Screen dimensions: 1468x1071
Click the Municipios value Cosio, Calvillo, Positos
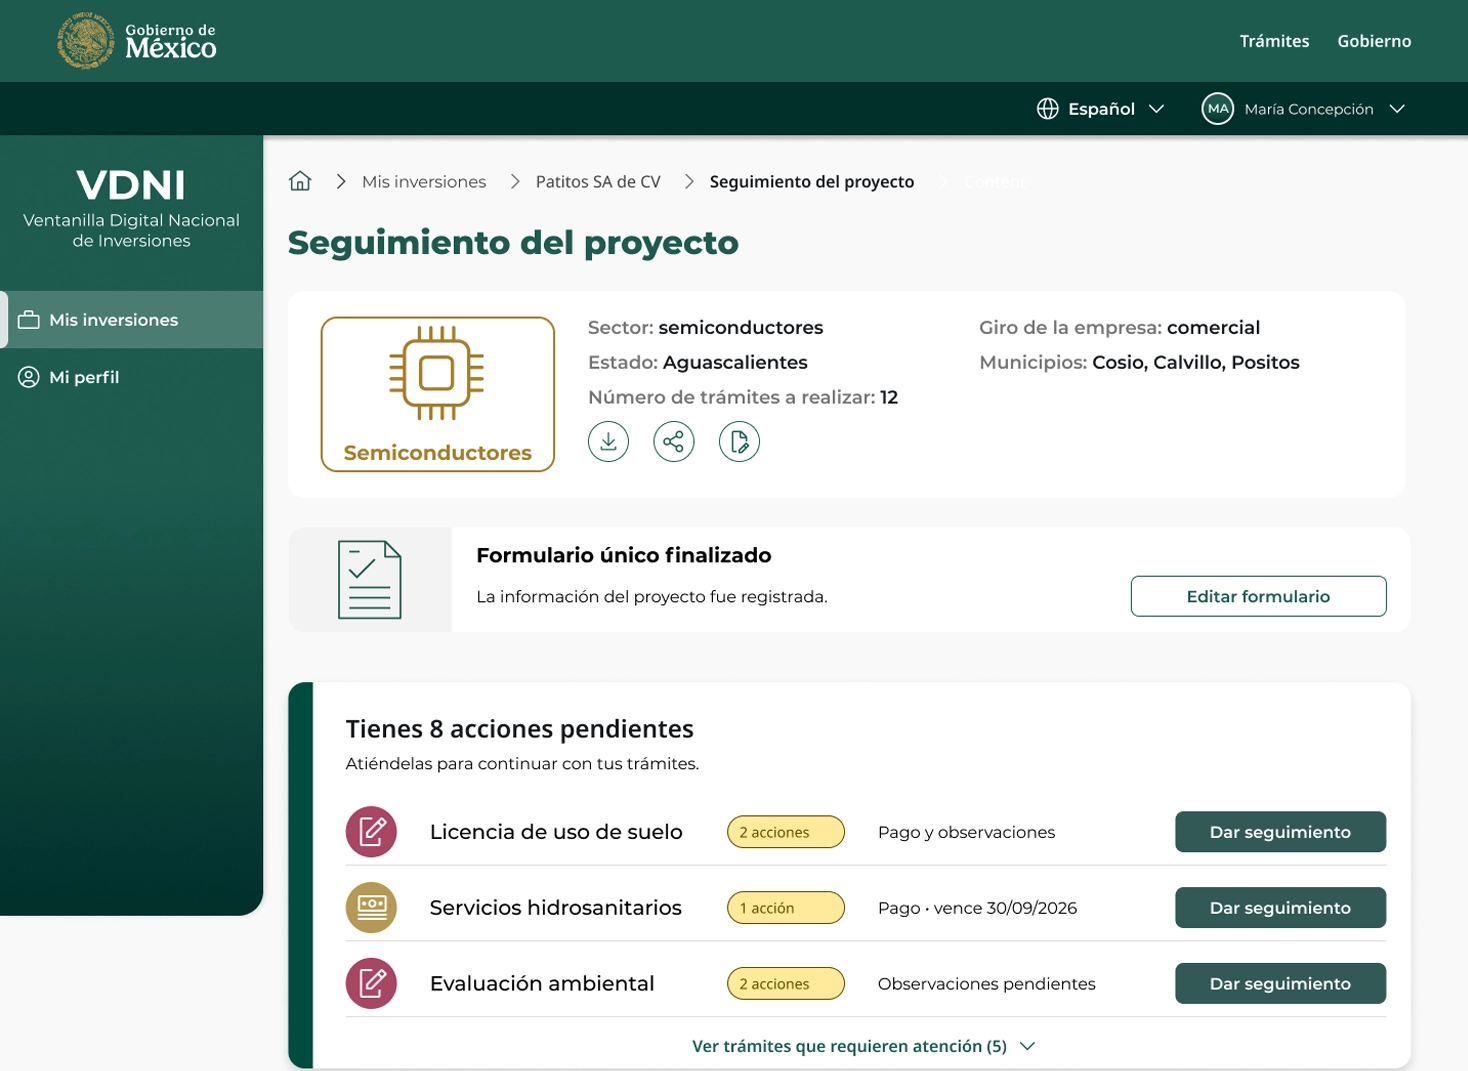tap(1196, 363)
